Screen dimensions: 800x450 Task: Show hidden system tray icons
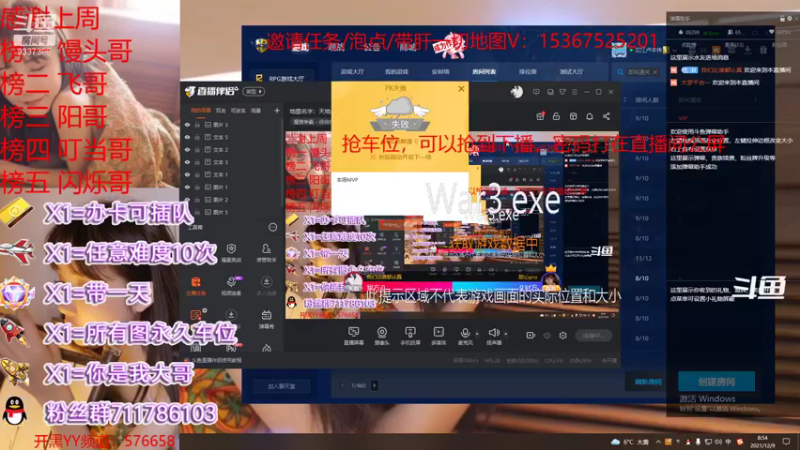pos(658,441)
